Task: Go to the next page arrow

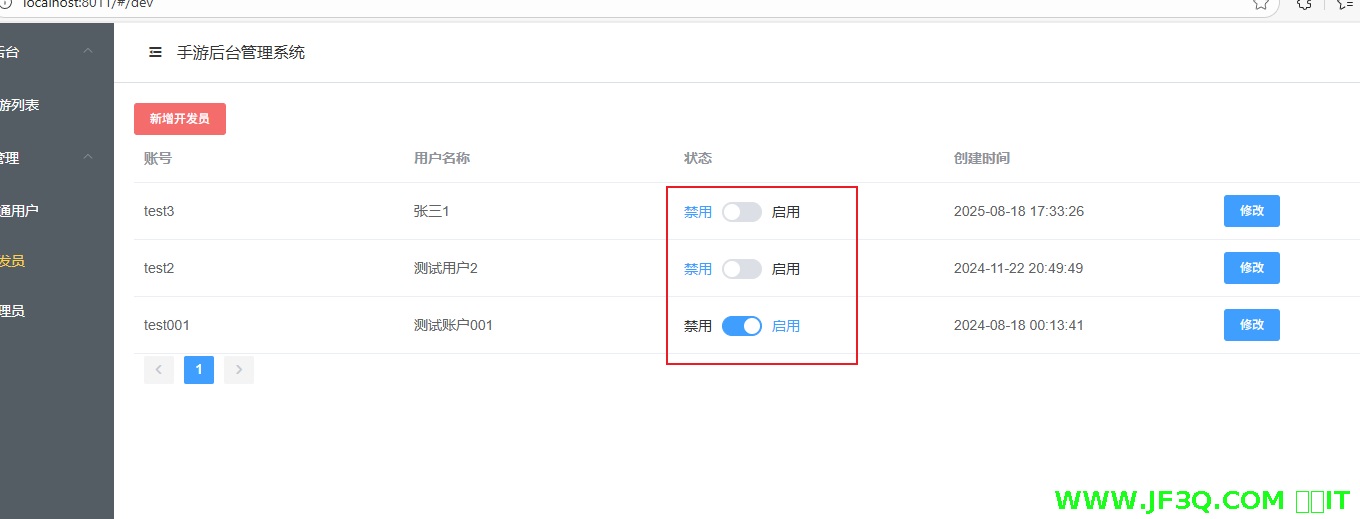Action: tap(239, 370)
